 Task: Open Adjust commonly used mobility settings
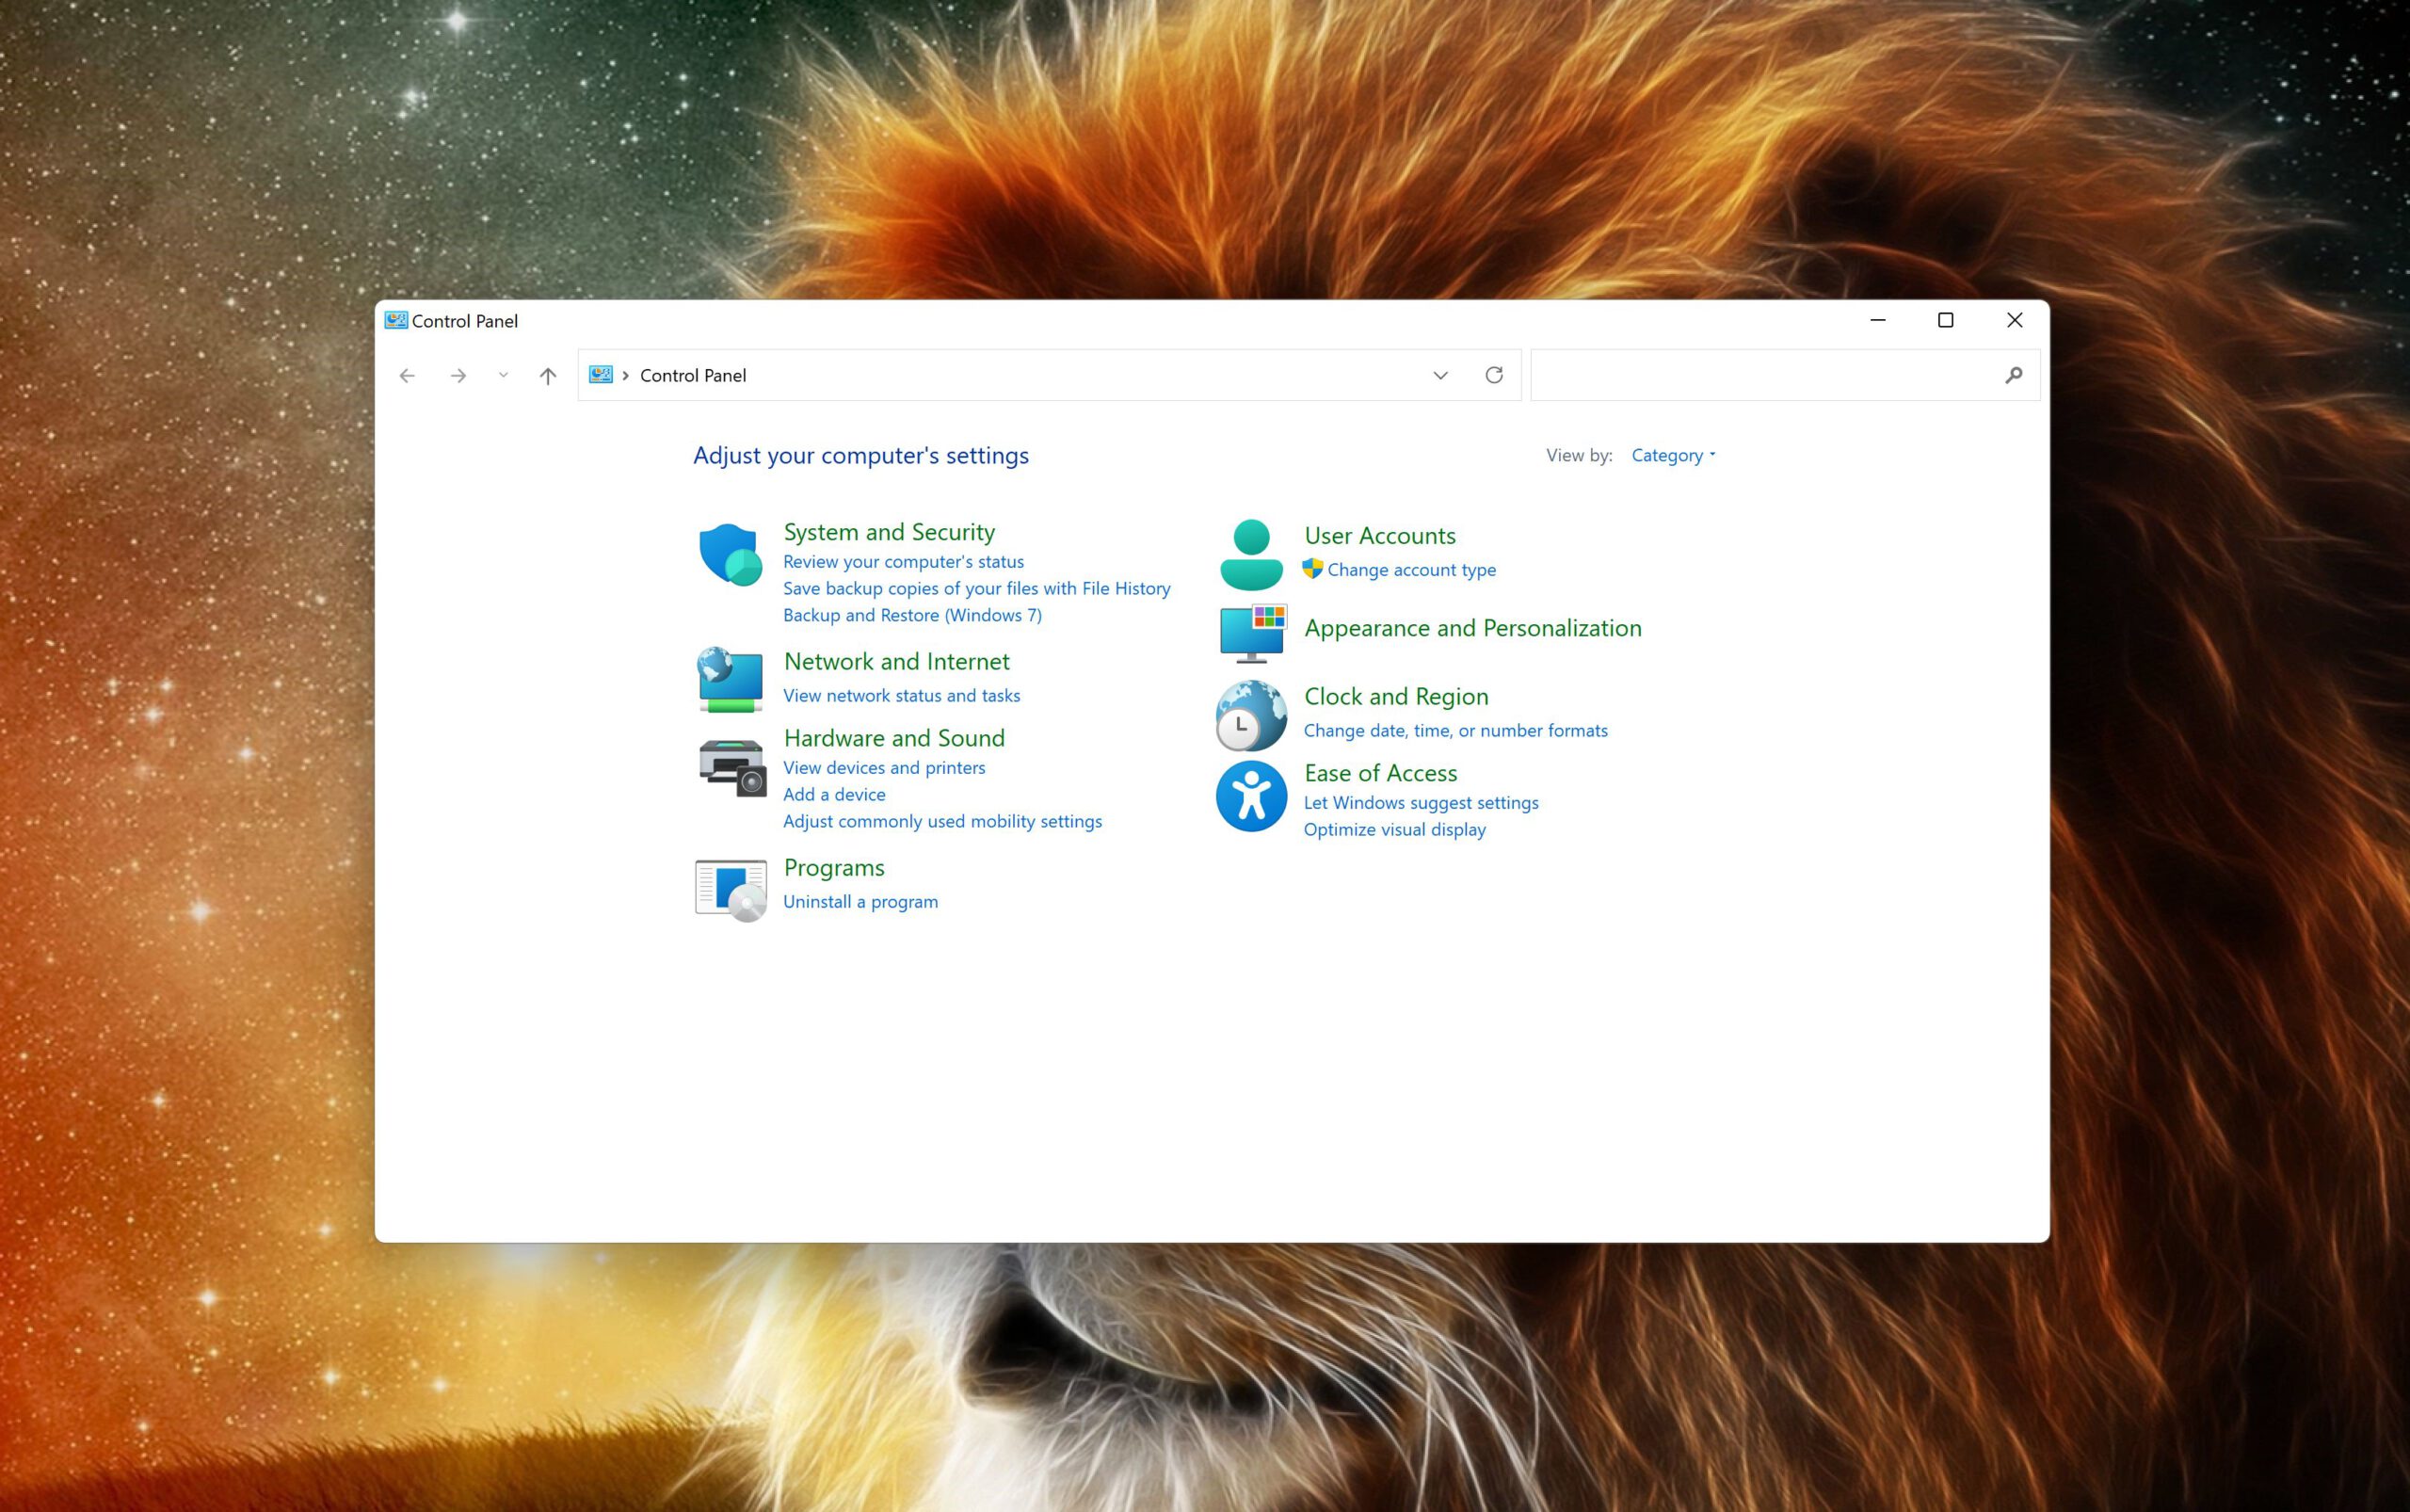[x=942, y=822]
